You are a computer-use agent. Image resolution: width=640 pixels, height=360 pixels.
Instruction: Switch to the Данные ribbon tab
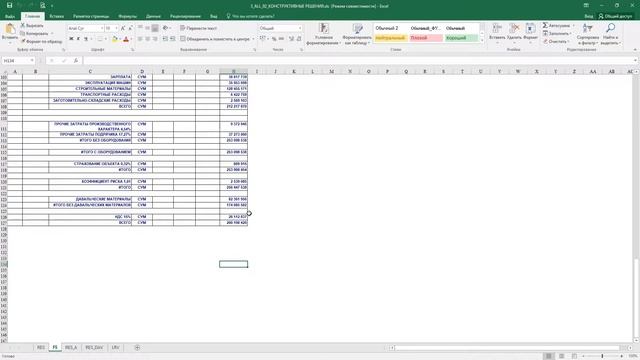pyautogui.click(x=153, y=16)
